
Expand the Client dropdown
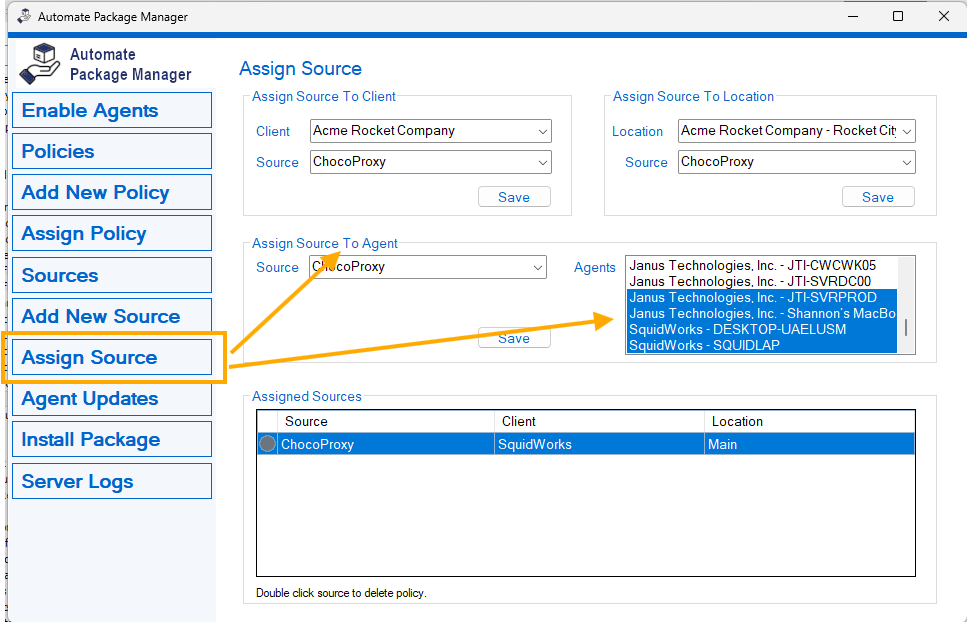tap(542, 131)
